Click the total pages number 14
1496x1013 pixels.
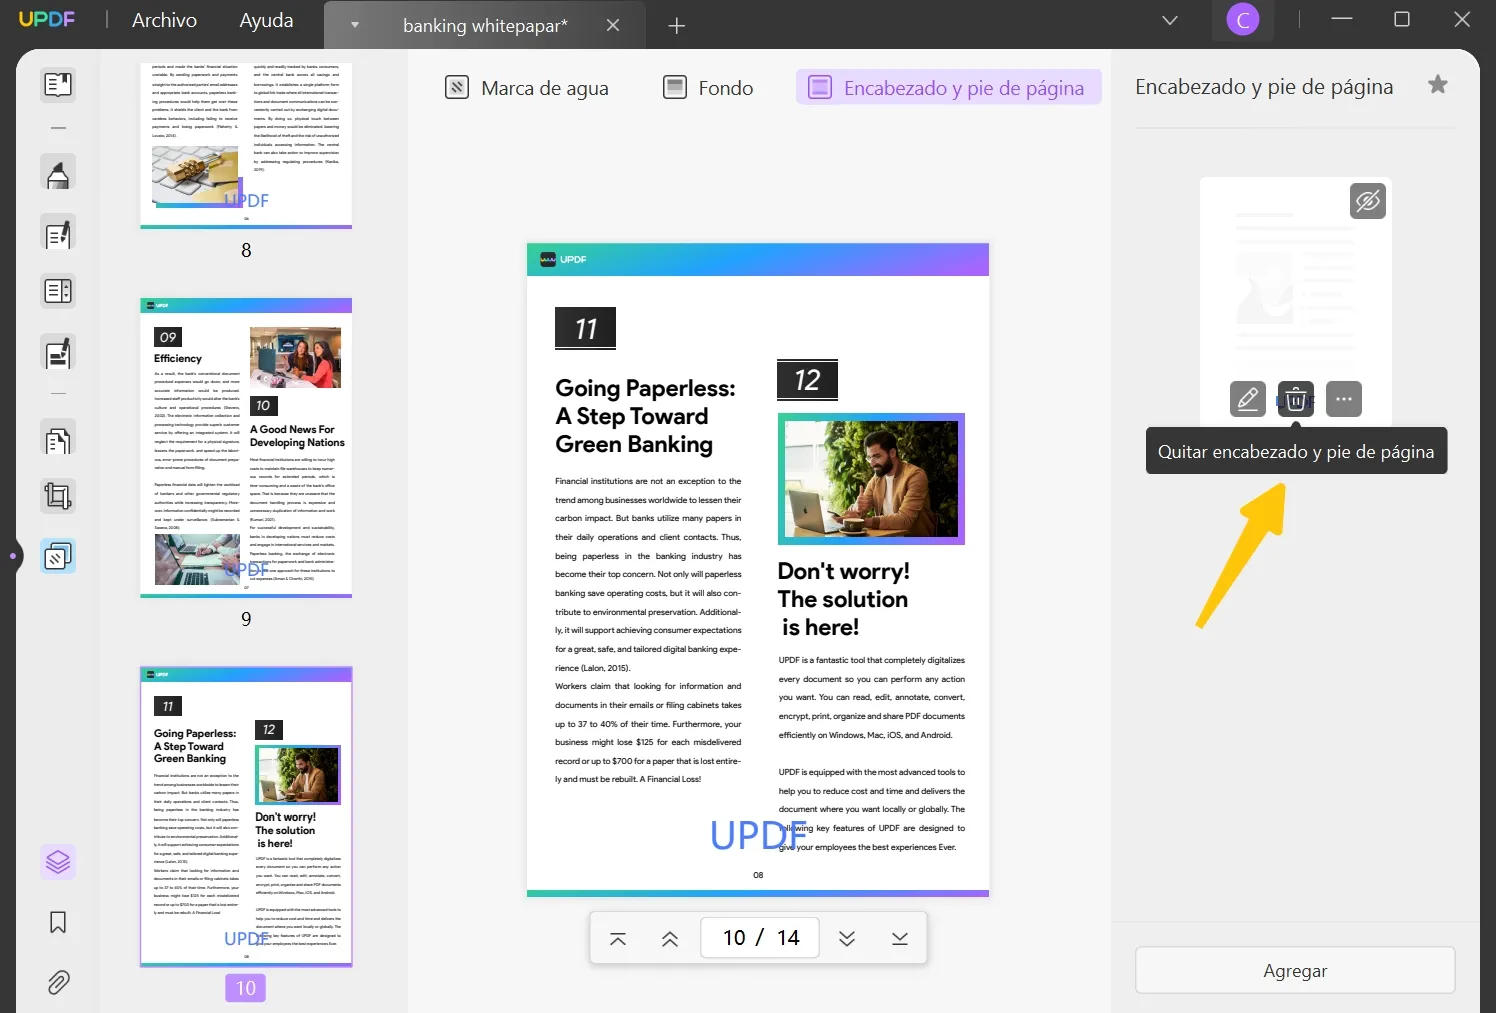click(x=788, y=938)
